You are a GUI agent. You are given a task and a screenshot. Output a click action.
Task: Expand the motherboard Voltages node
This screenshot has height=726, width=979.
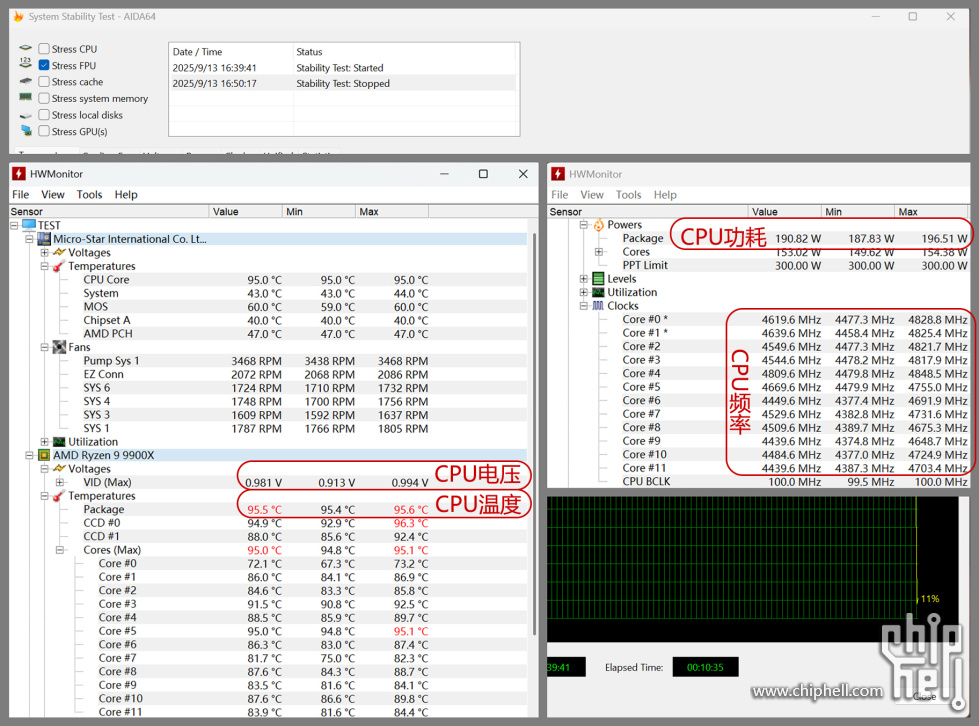(44, 253)
